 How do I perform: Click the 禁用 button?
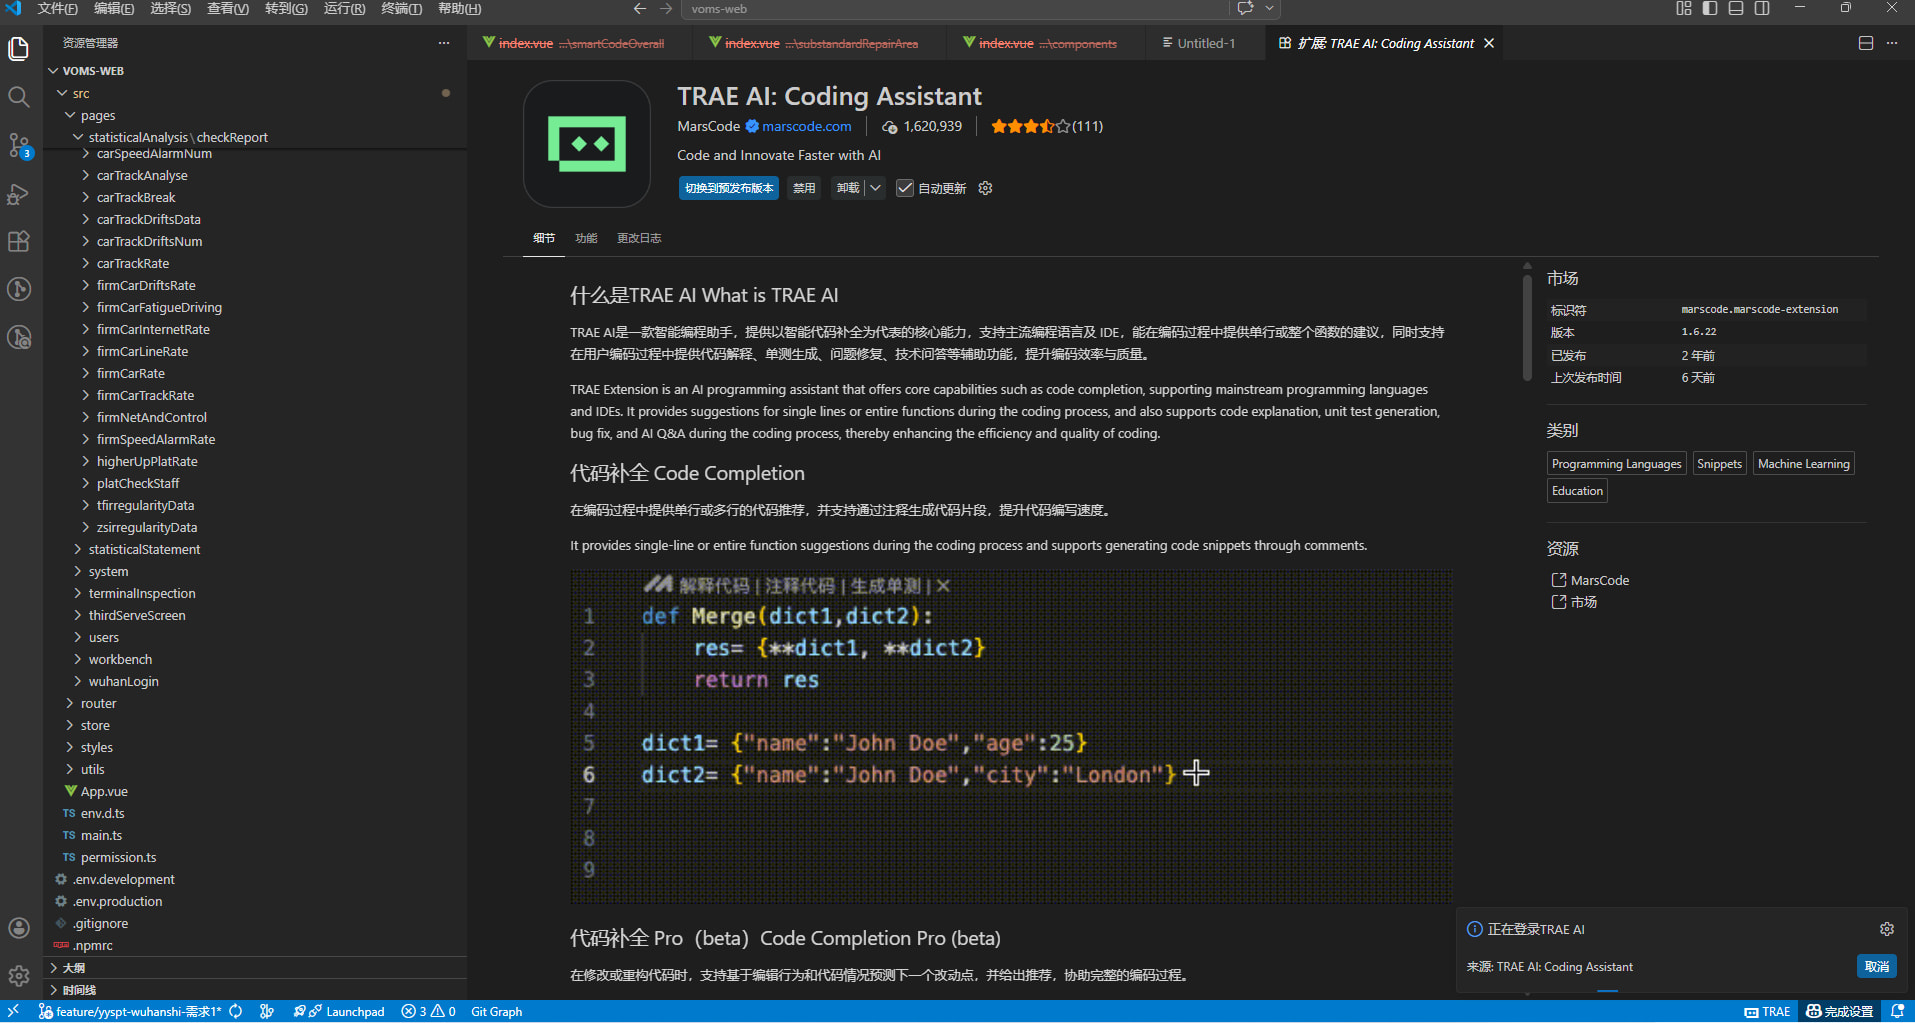click(x=804, y=188)
